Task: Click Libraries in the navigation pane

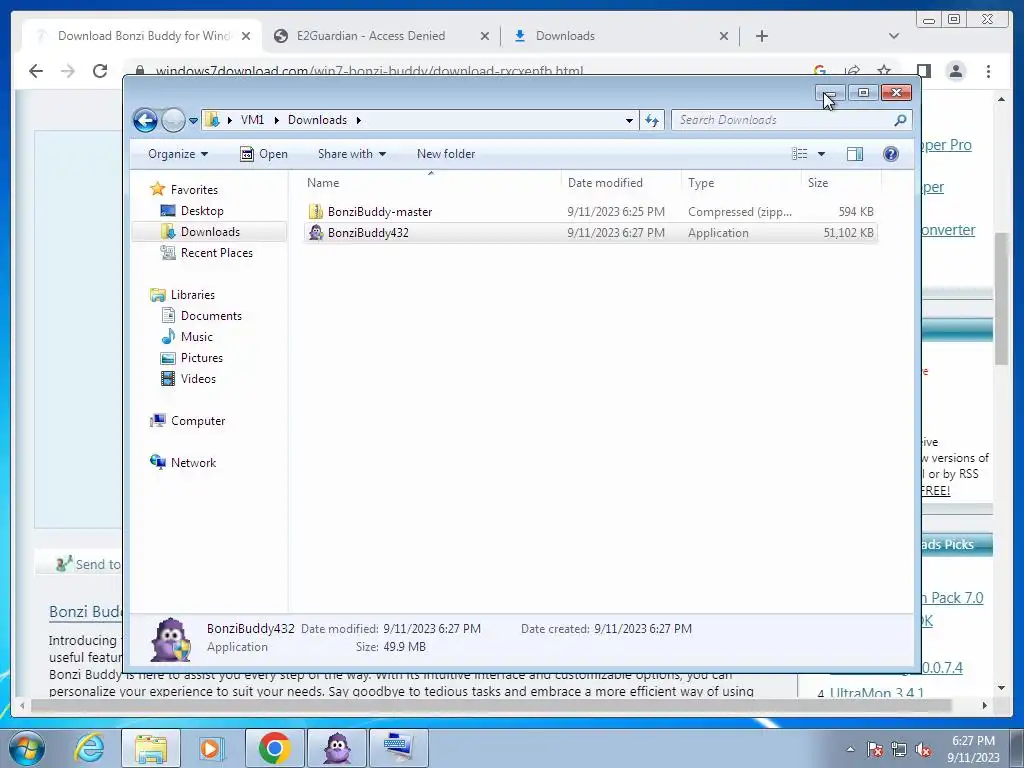Action: click(193, 295)
